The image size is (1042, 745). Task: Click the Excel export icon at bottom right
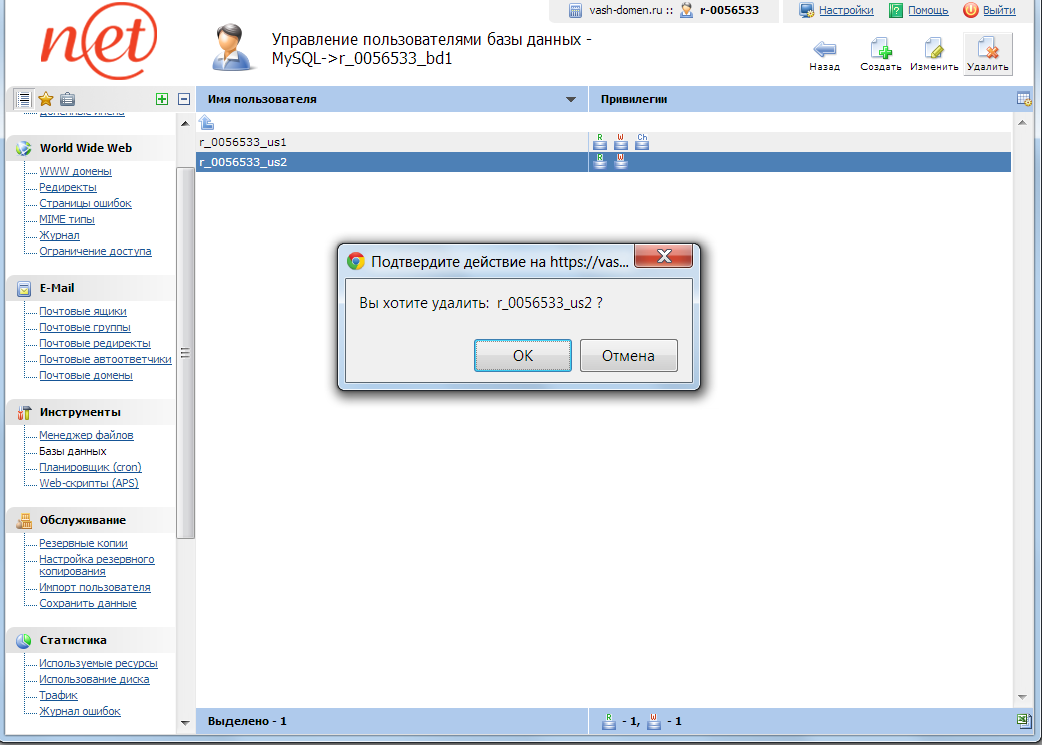pos(1023,720)
